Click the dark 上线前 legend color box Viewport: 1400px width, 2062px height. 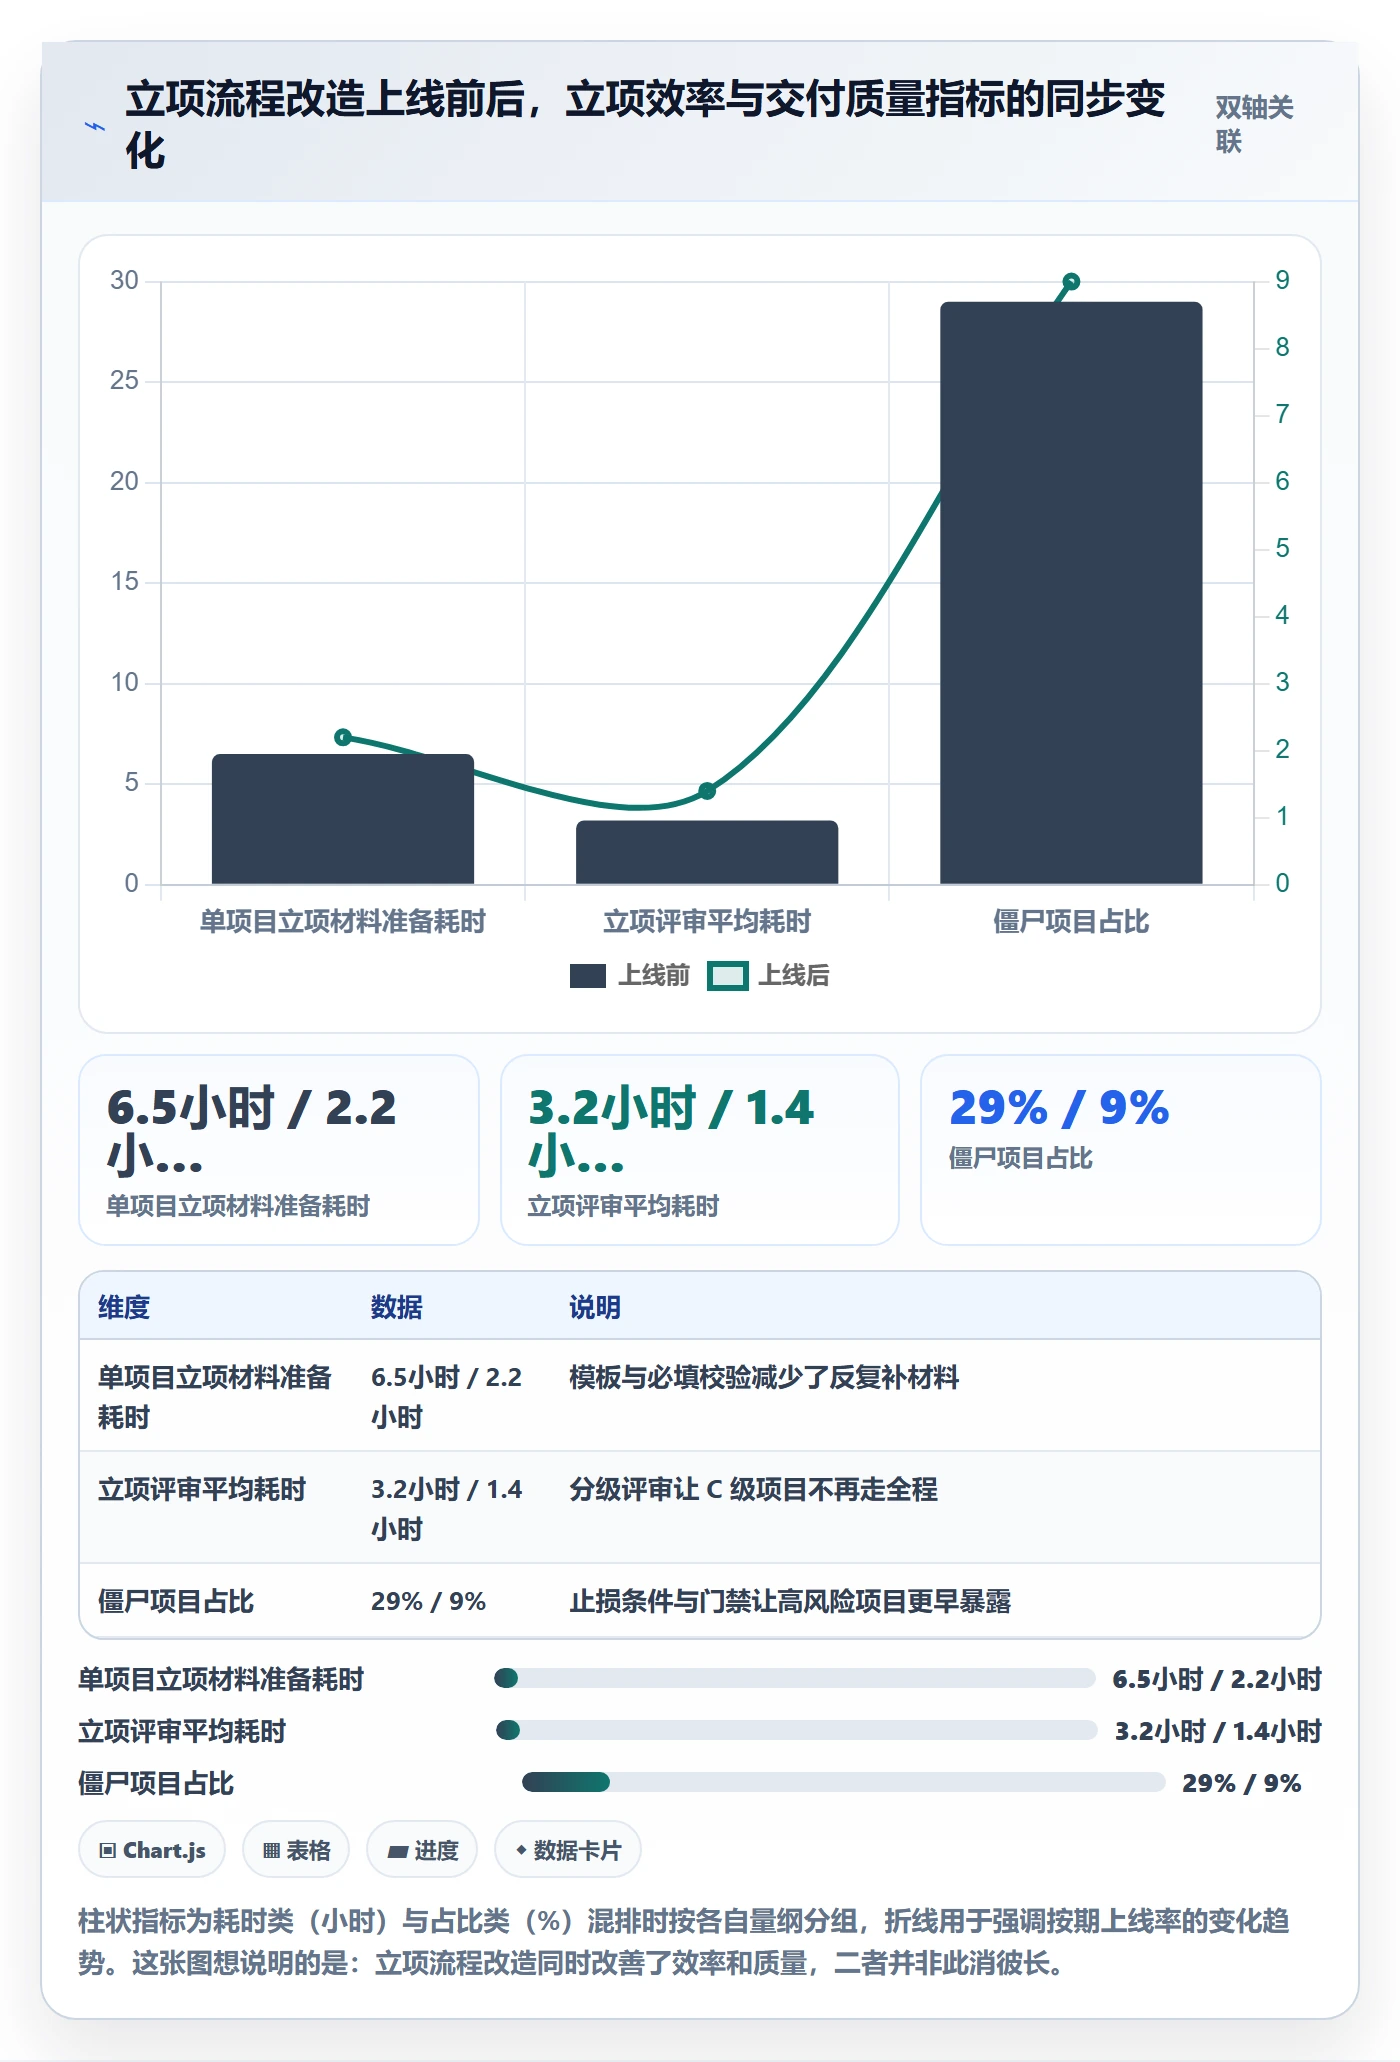tap(588, 976)
